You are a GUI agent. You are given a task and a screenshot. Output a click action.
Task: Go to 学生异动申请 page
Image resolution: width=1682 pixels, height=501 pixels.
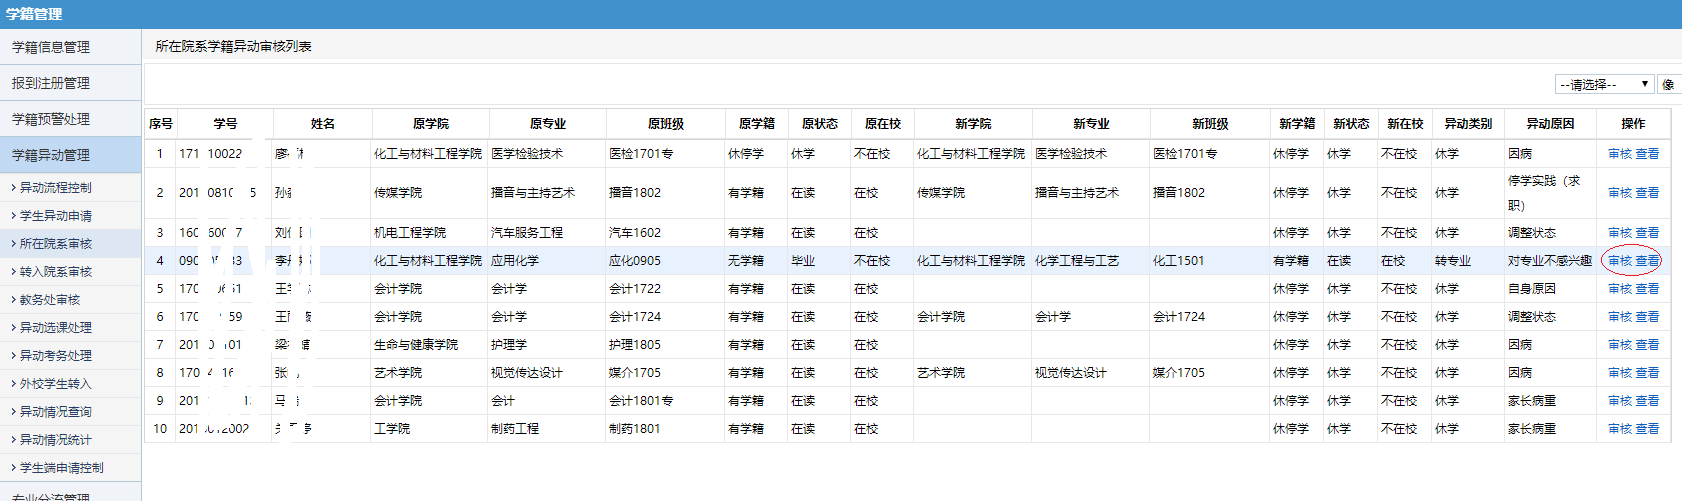click(x=56, y=216)
